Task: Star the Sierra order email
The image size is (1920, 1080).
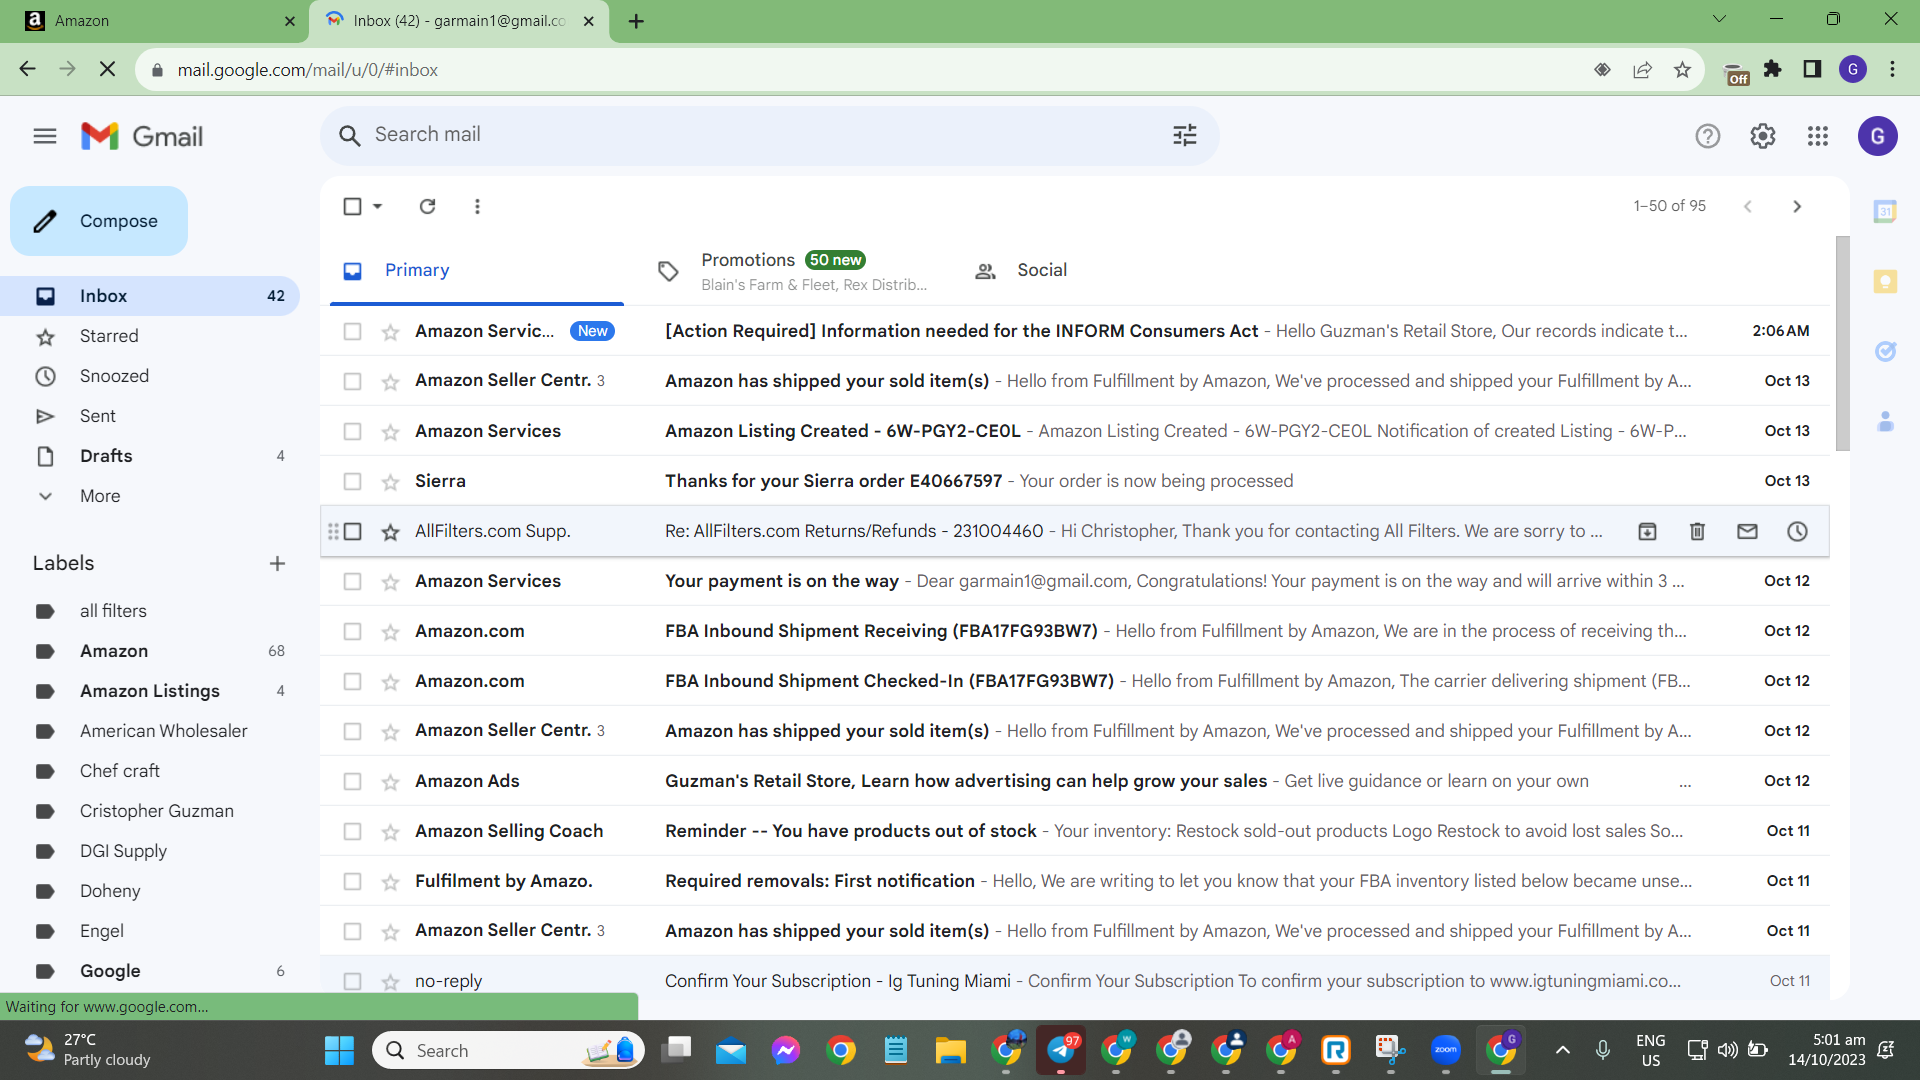Action: pos(390,482)
